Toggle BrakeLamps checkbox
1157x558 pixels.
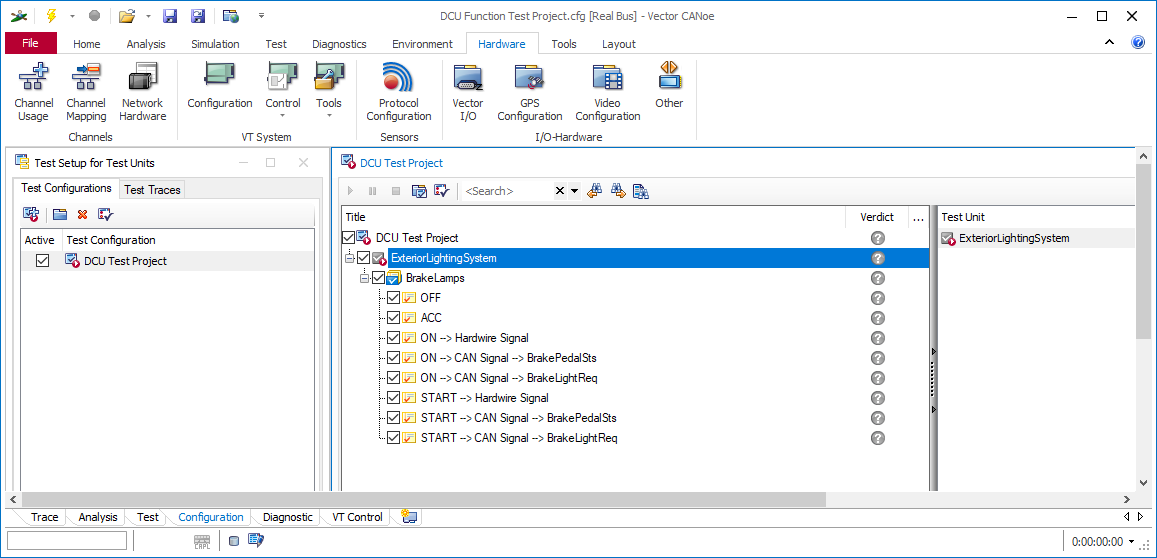tap(379, 278)
